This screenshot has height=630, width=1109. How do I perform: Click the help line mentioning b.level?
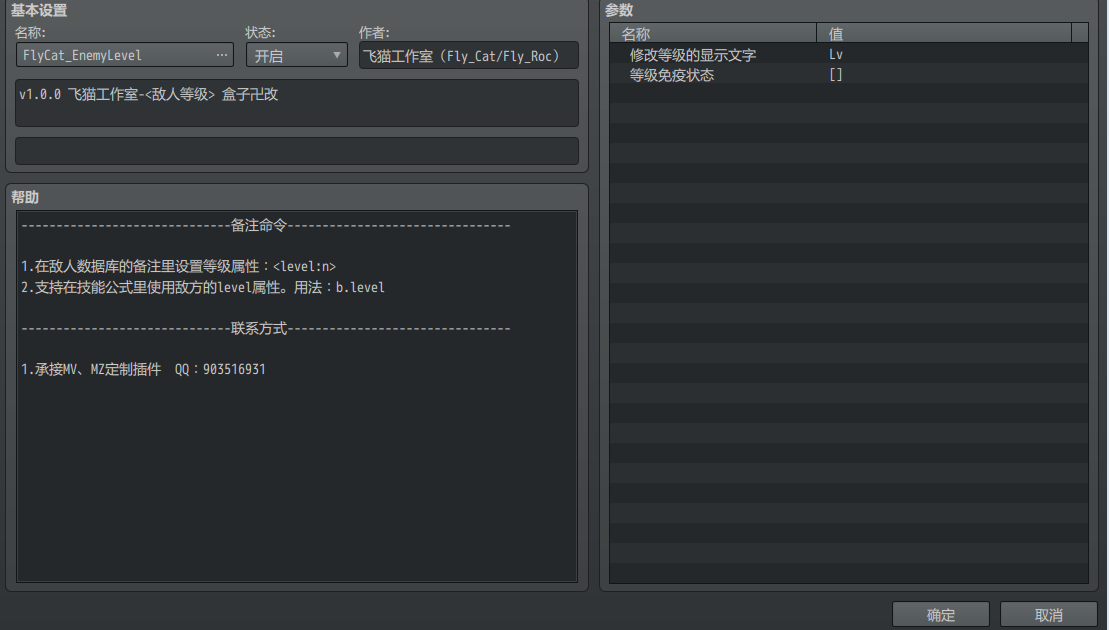pyautogui.click(x=203, y=288)
